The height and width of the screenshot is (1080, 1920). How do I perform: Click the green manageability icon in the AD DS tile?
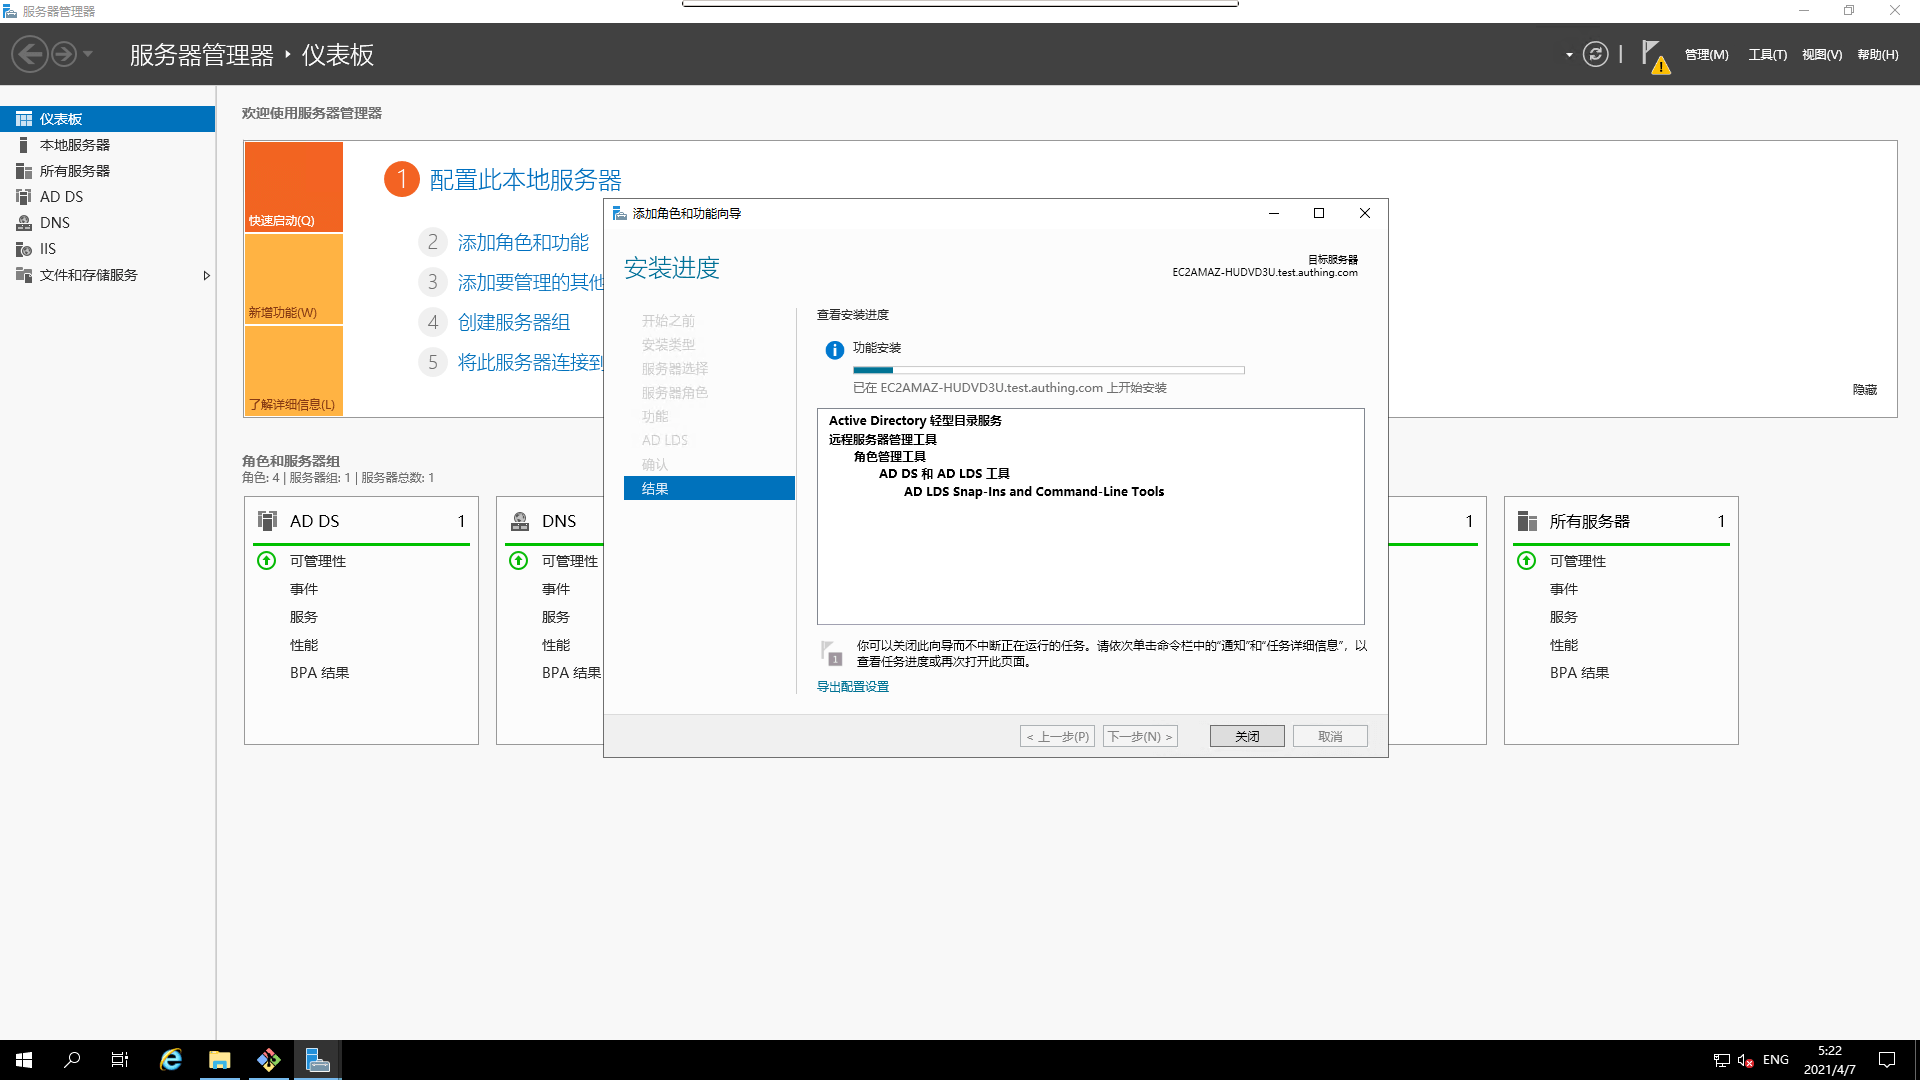tap(267, 561)
